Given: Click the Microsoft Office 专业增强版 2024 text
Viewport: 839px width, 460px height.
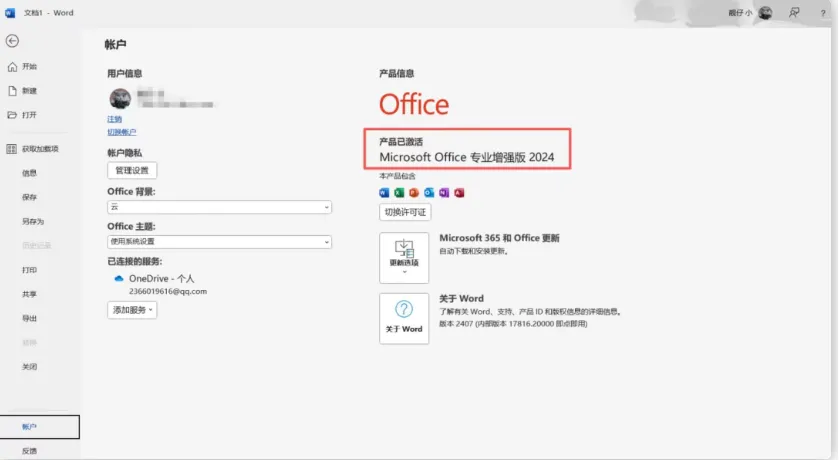Looking at the screenshot, I should (x=467, y=157).
